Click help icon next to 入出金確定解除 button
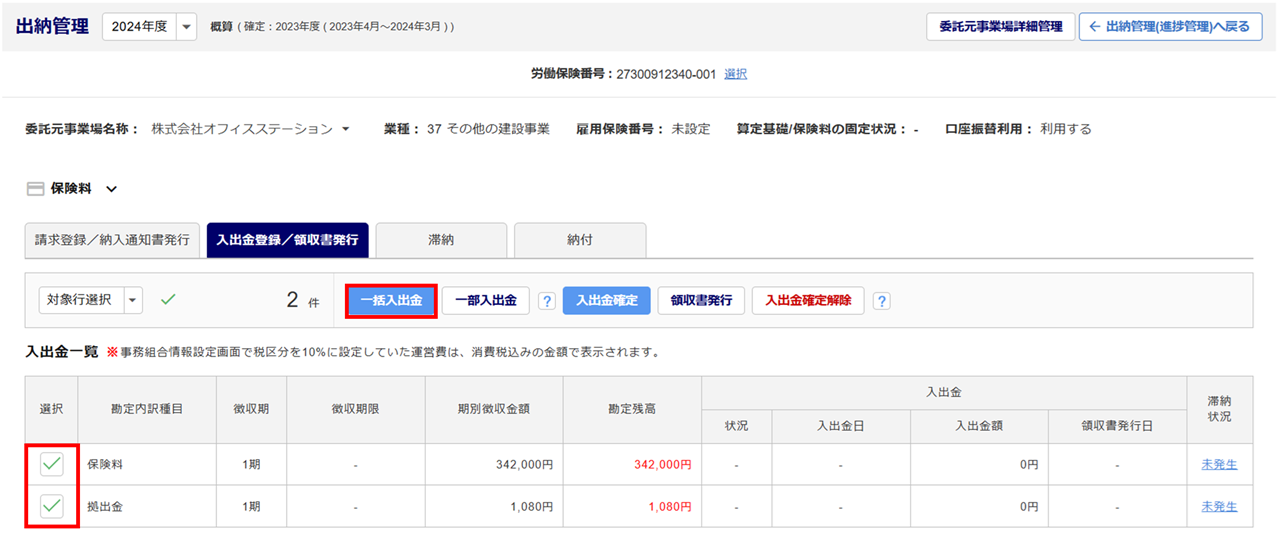 tap(881, 301)
